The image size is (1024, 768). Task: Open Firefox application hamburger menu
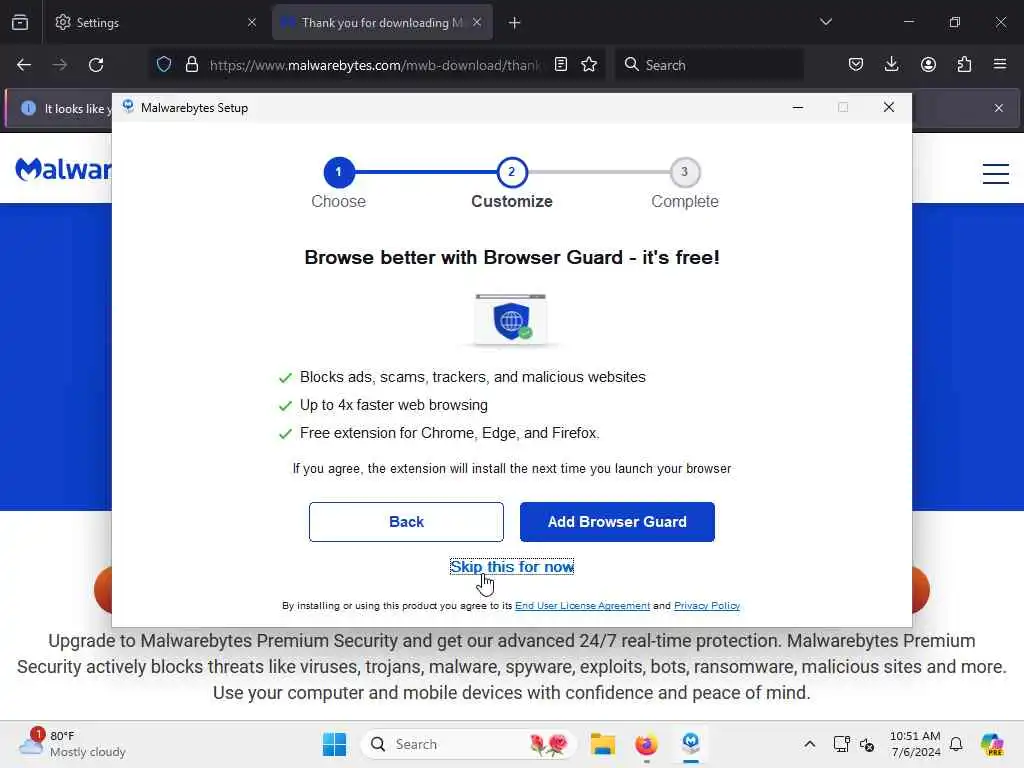tap(1000, 64)
